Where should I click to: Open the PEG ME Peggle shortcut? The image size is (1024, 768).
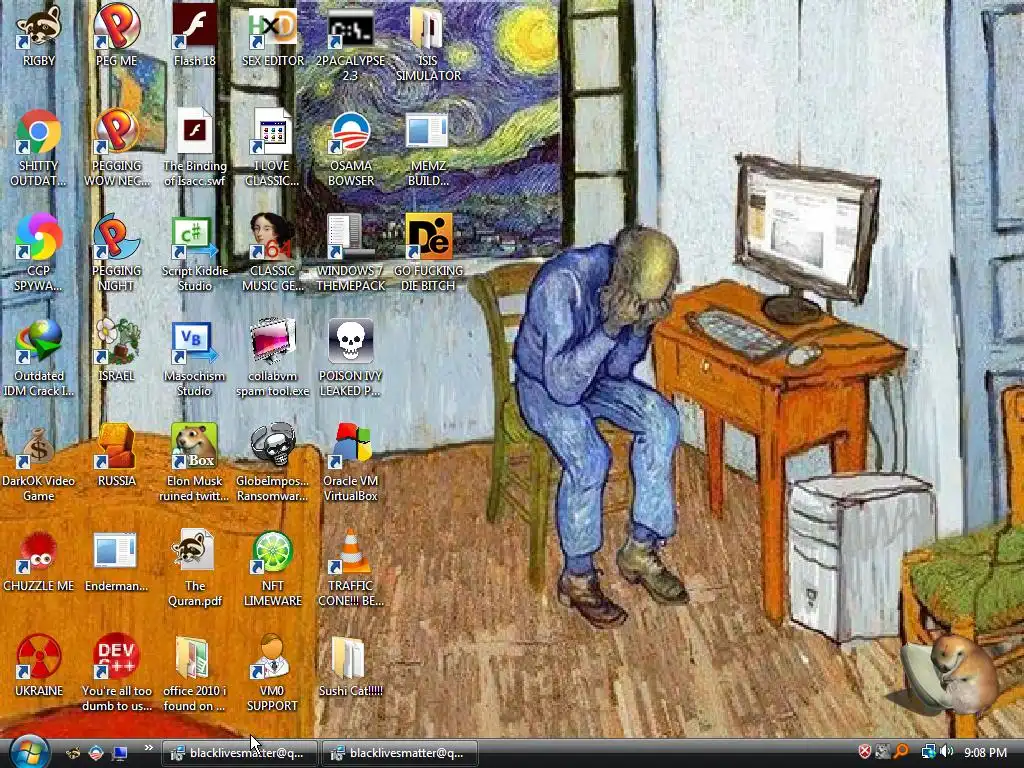(x=116, y=26)
